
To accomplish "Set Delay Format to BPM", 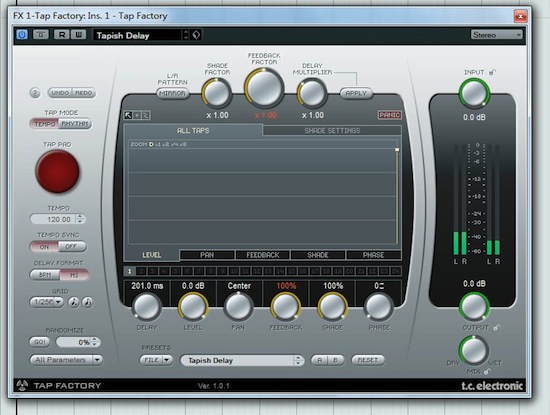I will click(45, 275).
